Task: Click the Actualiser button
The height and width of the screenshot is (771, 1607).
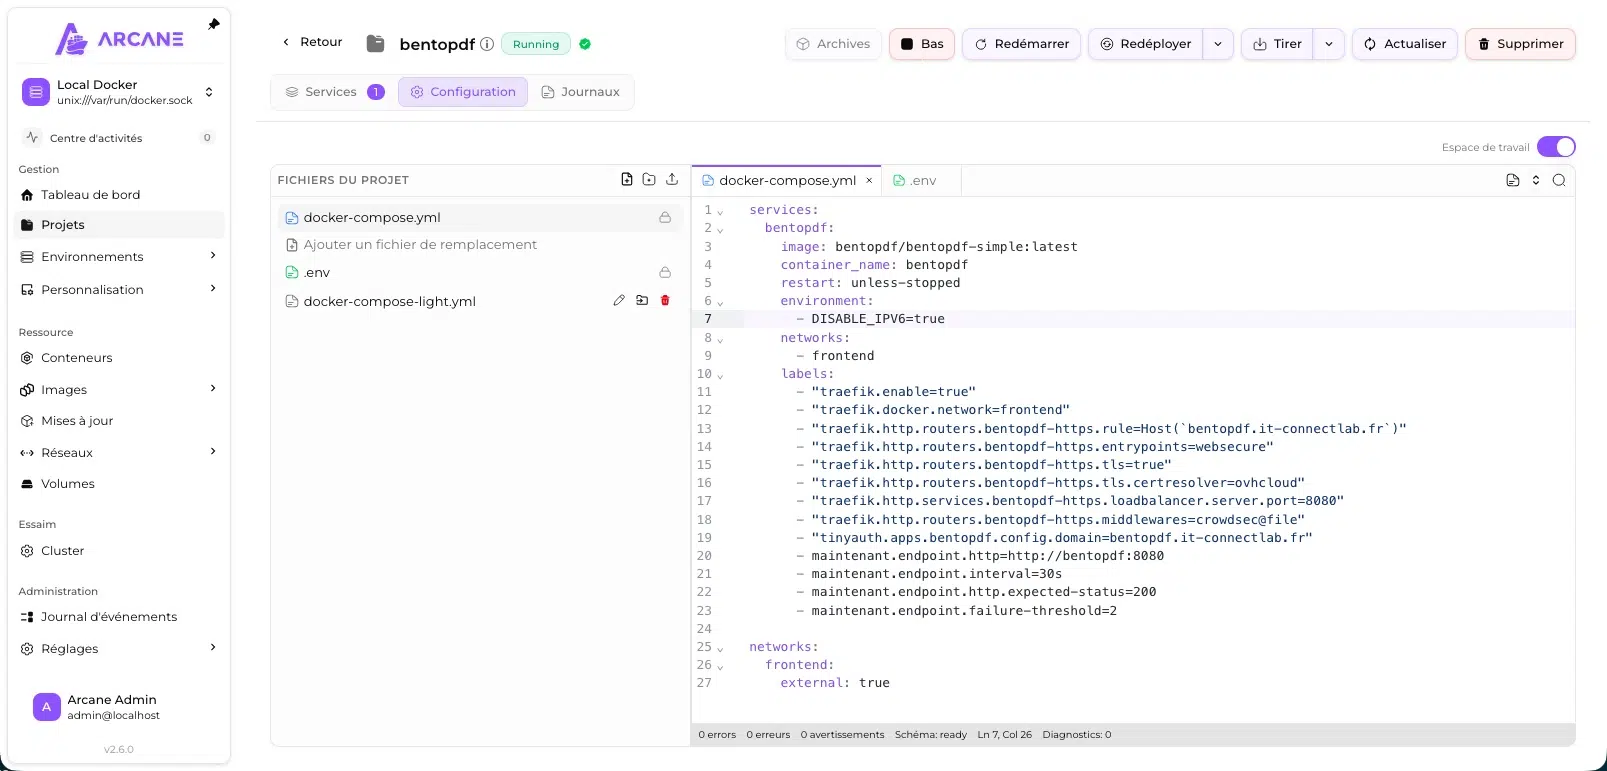Action: [1404, 44]
